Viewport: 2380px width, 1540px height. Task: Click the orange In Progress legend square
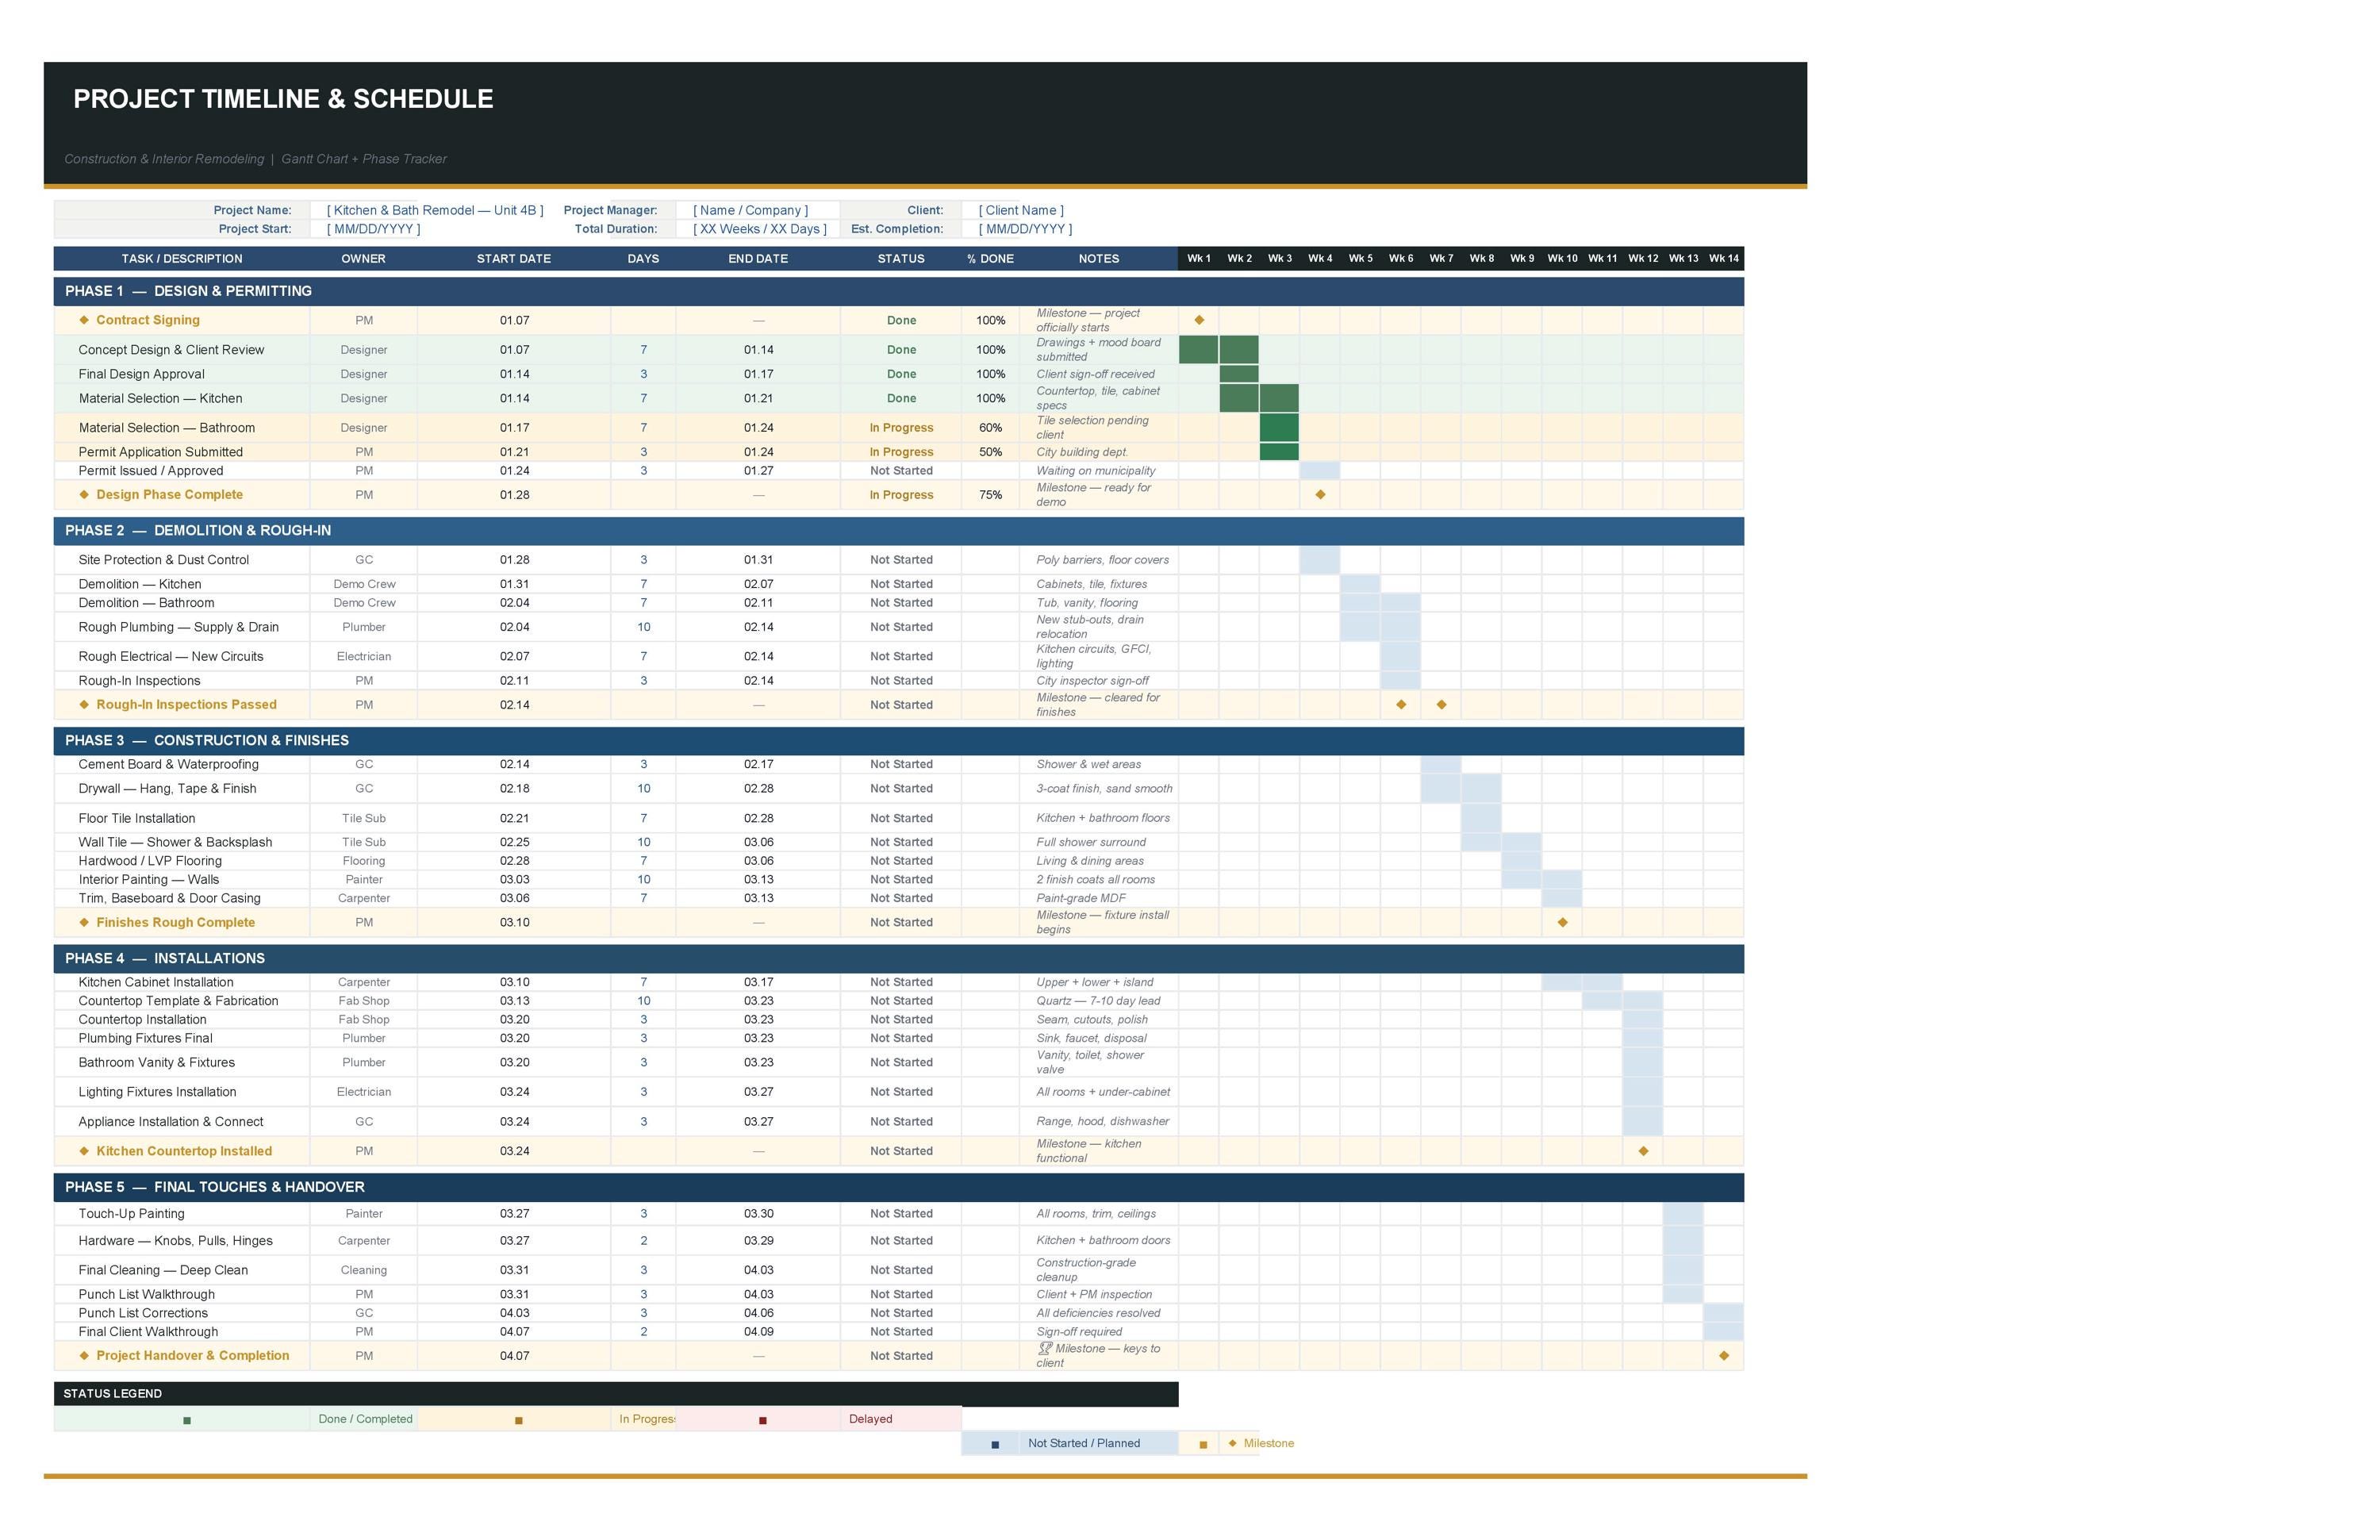(518, 1420)
